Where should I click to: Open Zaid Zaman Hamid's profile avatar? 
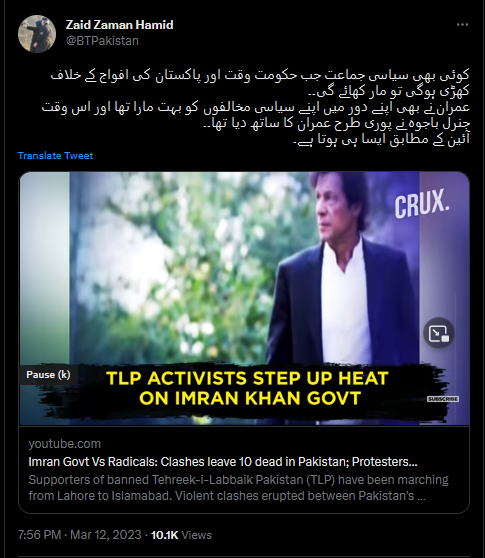37,34
